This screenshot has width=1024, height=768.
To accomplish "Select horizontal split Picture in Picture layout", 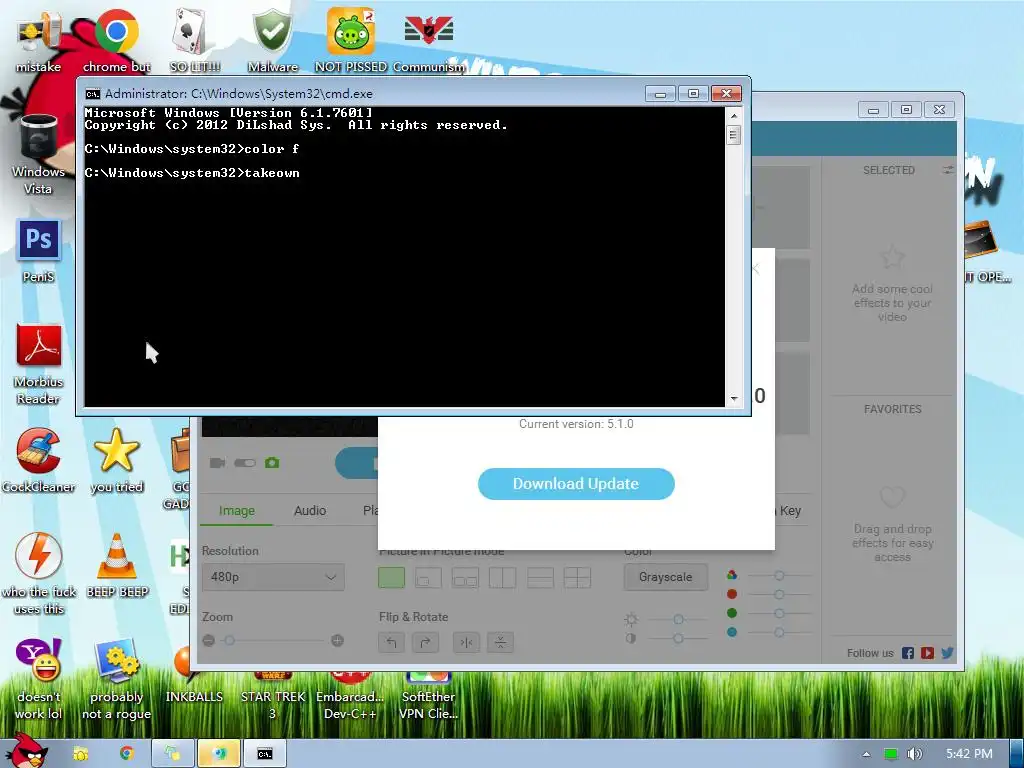I will 540,577.
